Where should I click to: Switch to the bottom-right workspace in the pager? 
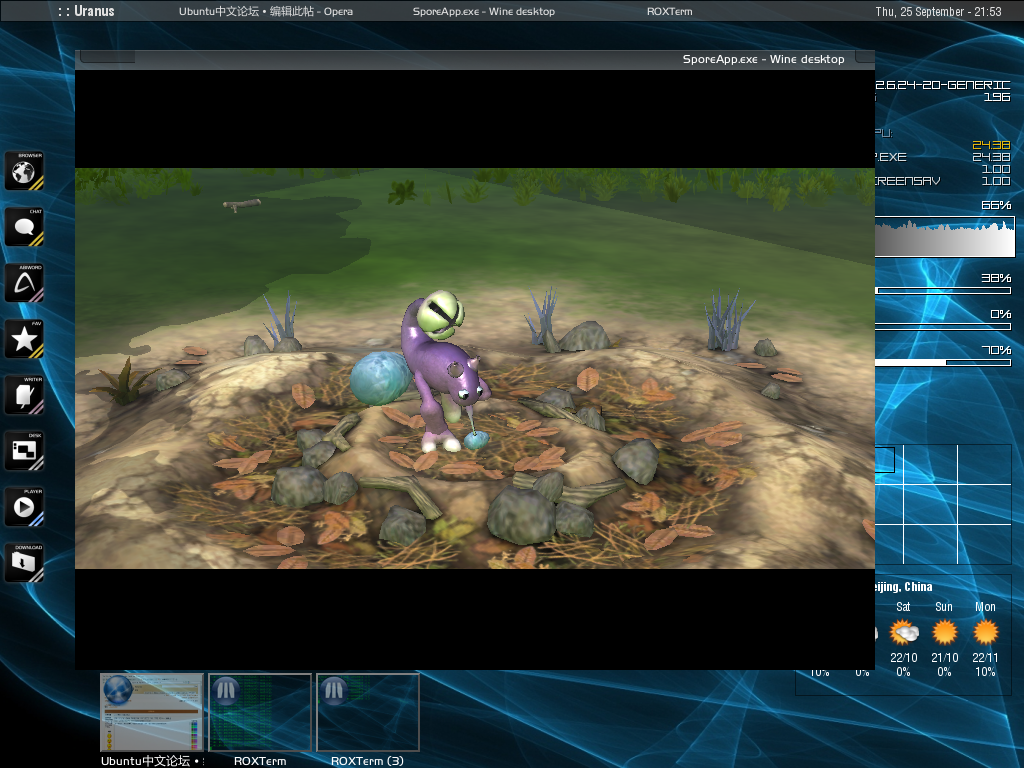[985, 544]
